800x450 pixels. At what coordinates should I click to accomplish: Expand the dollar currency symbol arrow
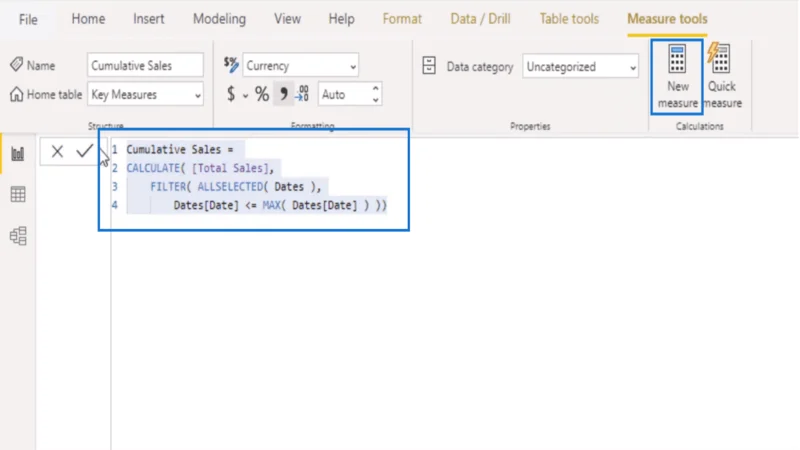245,96
